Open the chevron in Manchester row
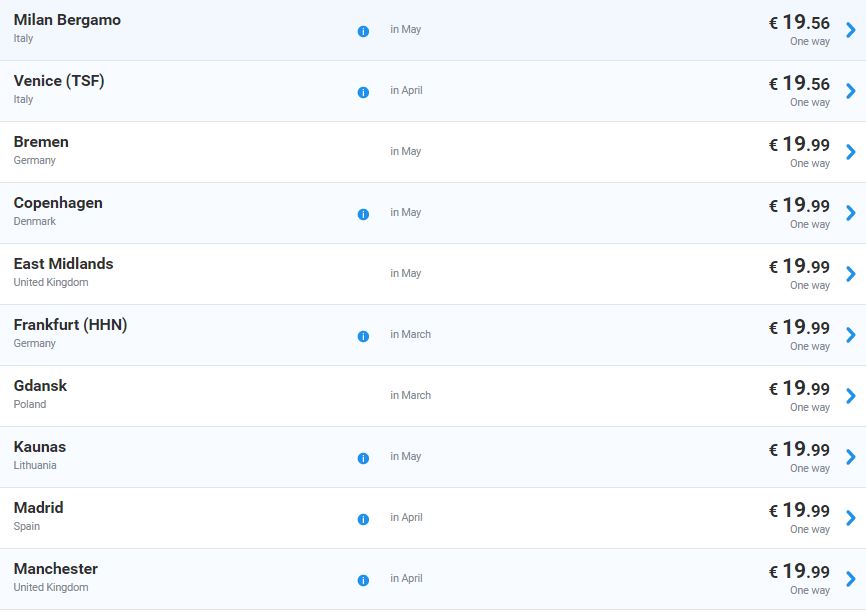The height and width of the screenshot is (612, 866). pos(851,579)
